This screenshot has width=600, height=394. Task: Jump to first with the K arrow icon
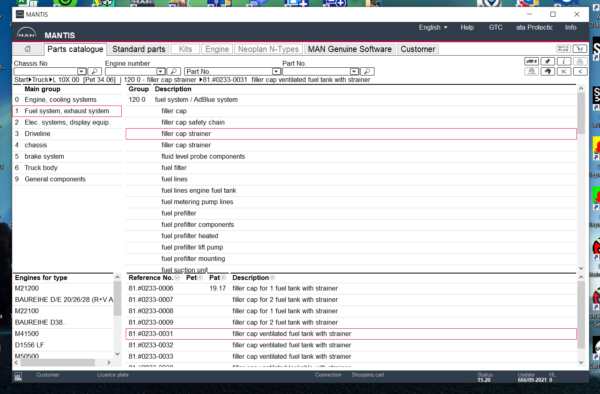coord(564,72)
